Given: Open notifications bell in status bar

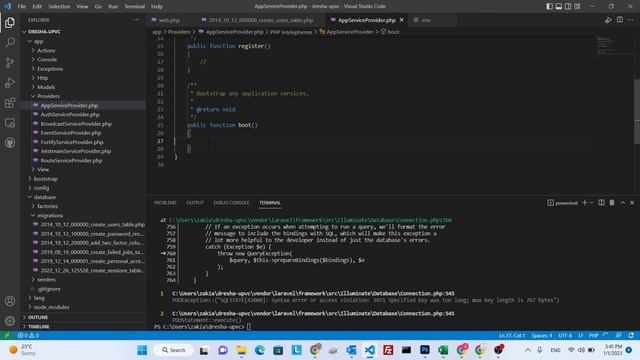Looking at the screenshot, I should [631, 335].
